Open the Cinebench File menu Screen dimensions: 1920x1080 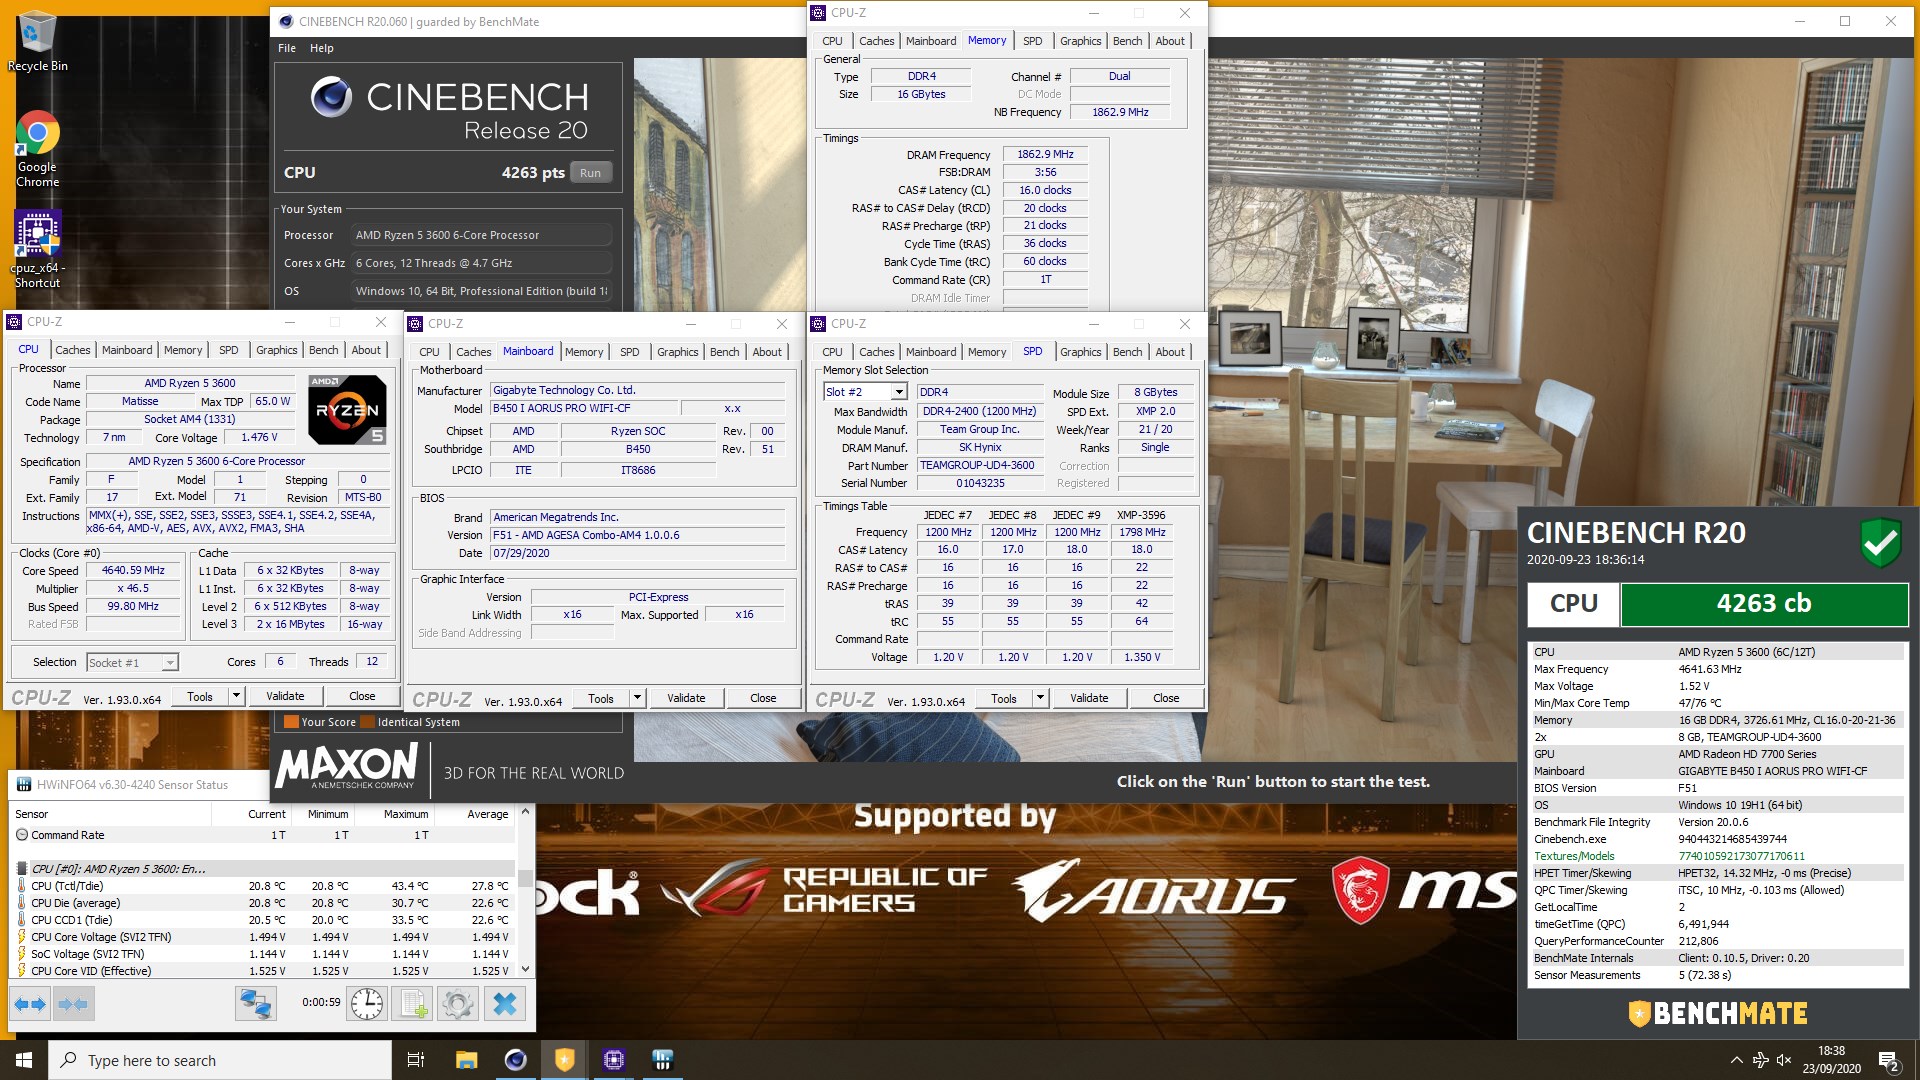coord(287,48)
